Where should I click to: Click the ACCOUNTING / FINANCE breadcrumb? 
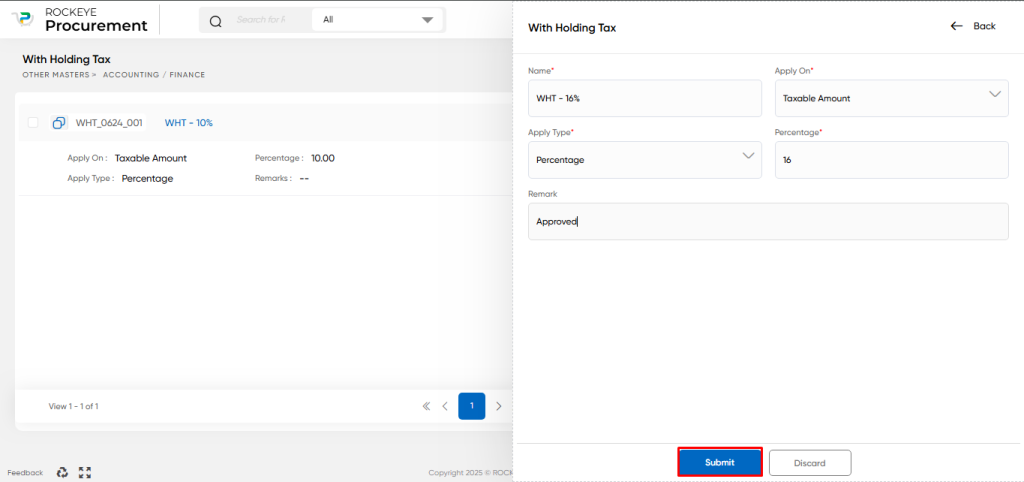[154, 75]
